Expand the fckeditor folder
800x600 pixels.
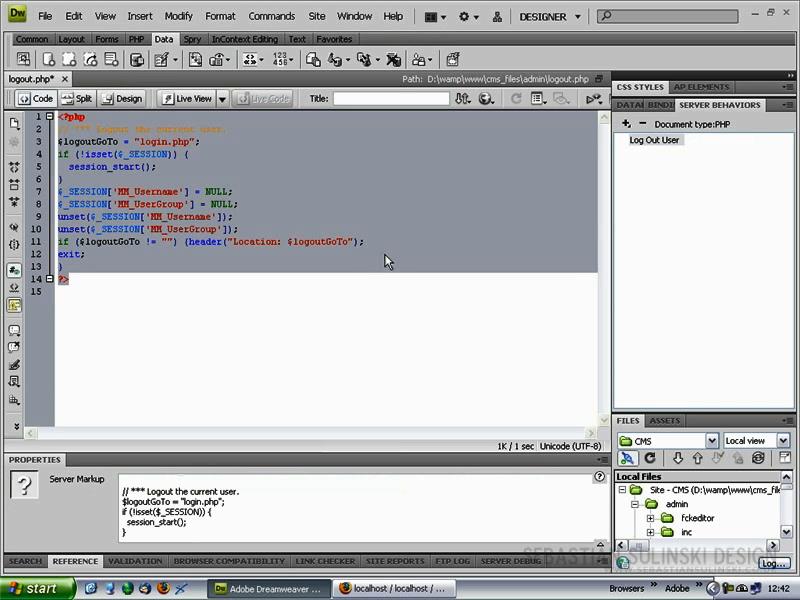pyautogui.click(x=651, y=518)
